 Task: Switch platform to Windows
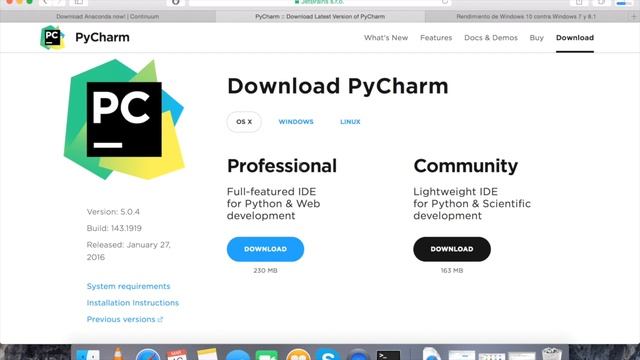tap(296, 122)
